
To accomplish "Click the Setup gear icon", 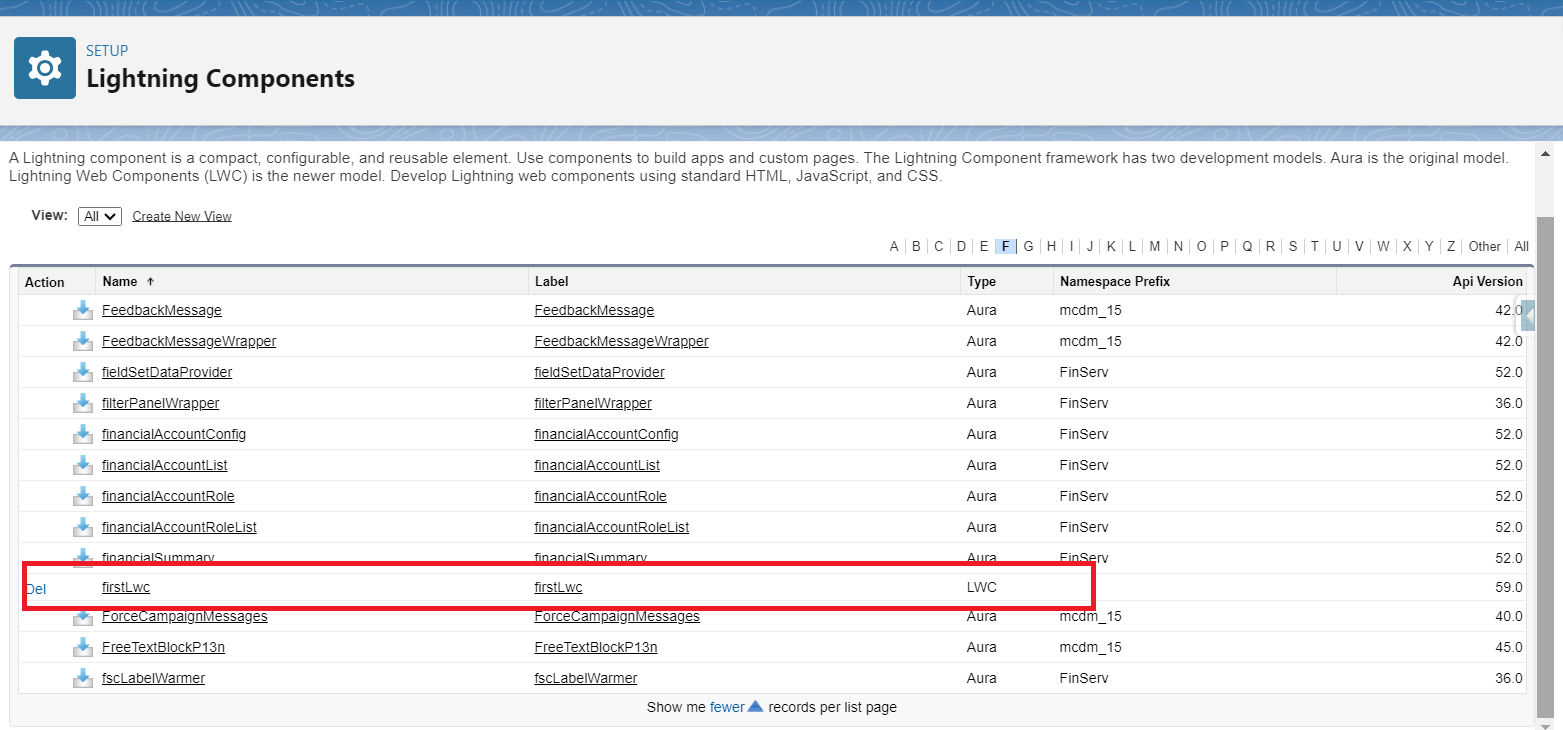I will [45, 68].
